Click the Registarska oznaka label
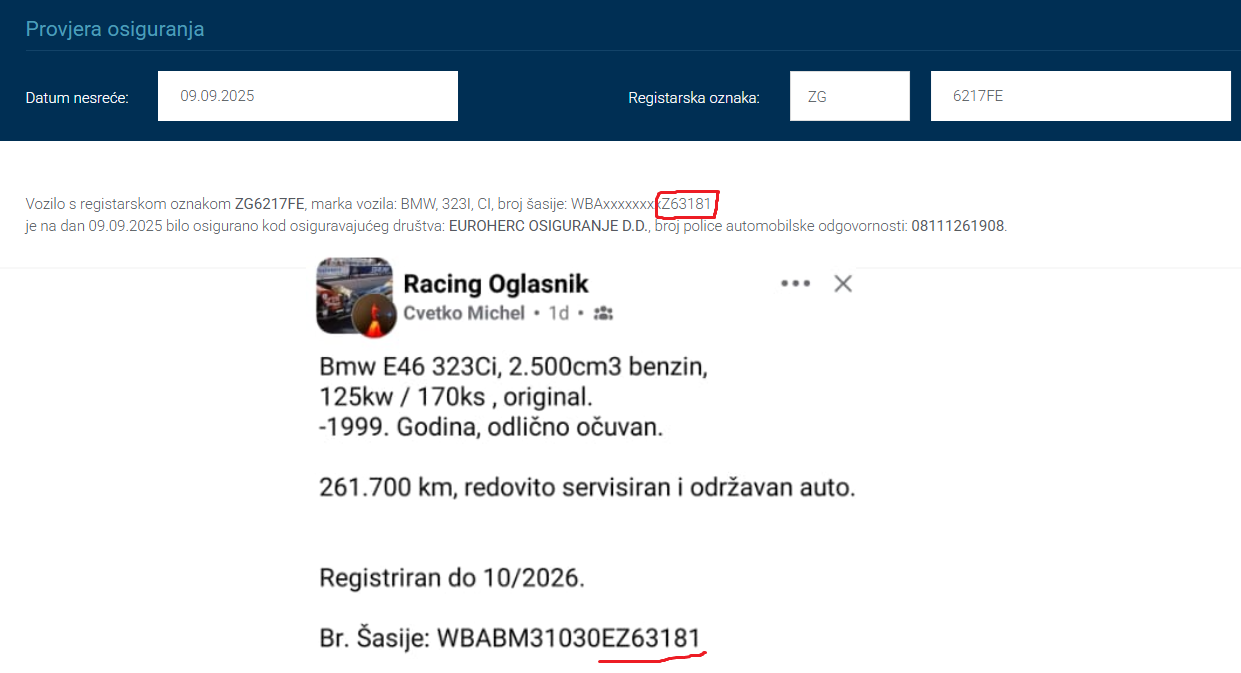Image resolution: width=1241 pixels, height=673 pixels. (694, 98)
